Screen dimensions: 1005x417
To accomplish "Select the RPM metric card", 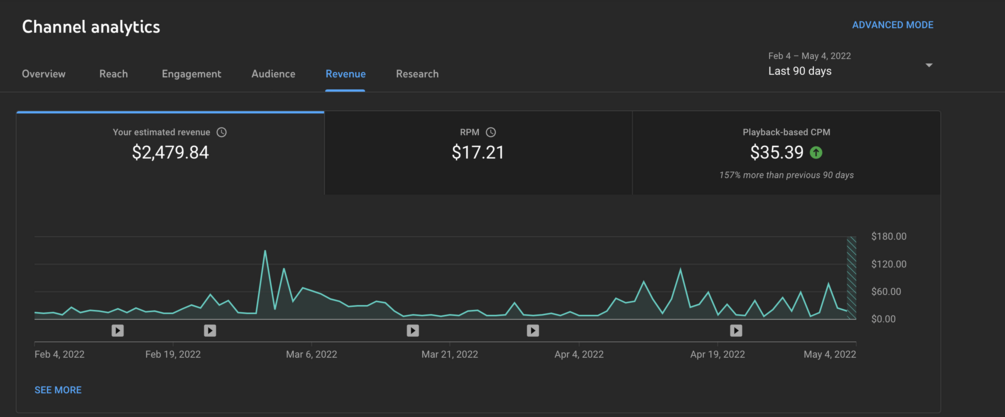I will (x=478, y=153).
